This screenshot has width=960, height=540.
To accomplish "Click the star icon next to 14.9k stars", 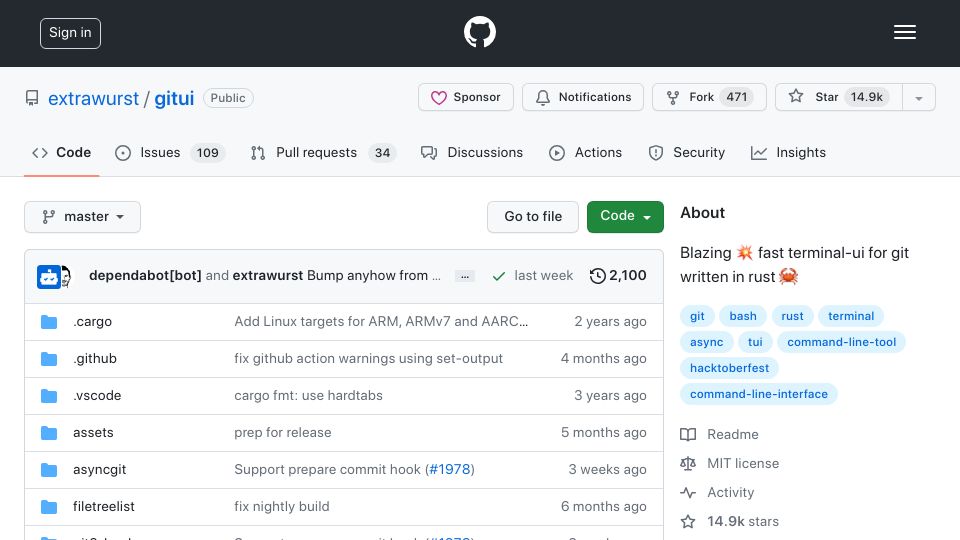I will point(688,522).
